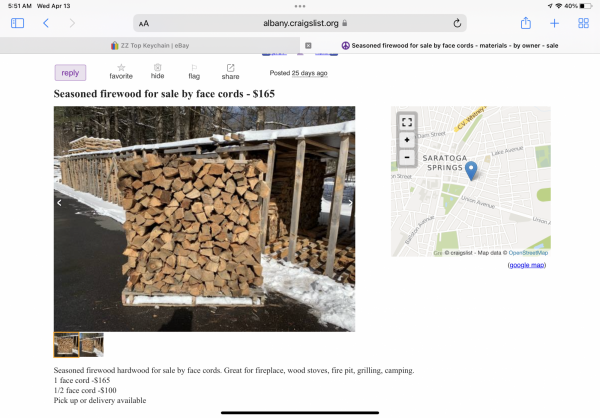
Task: Open the Safari share sheet
Action: pyautogui.click(x=526, y=23)
